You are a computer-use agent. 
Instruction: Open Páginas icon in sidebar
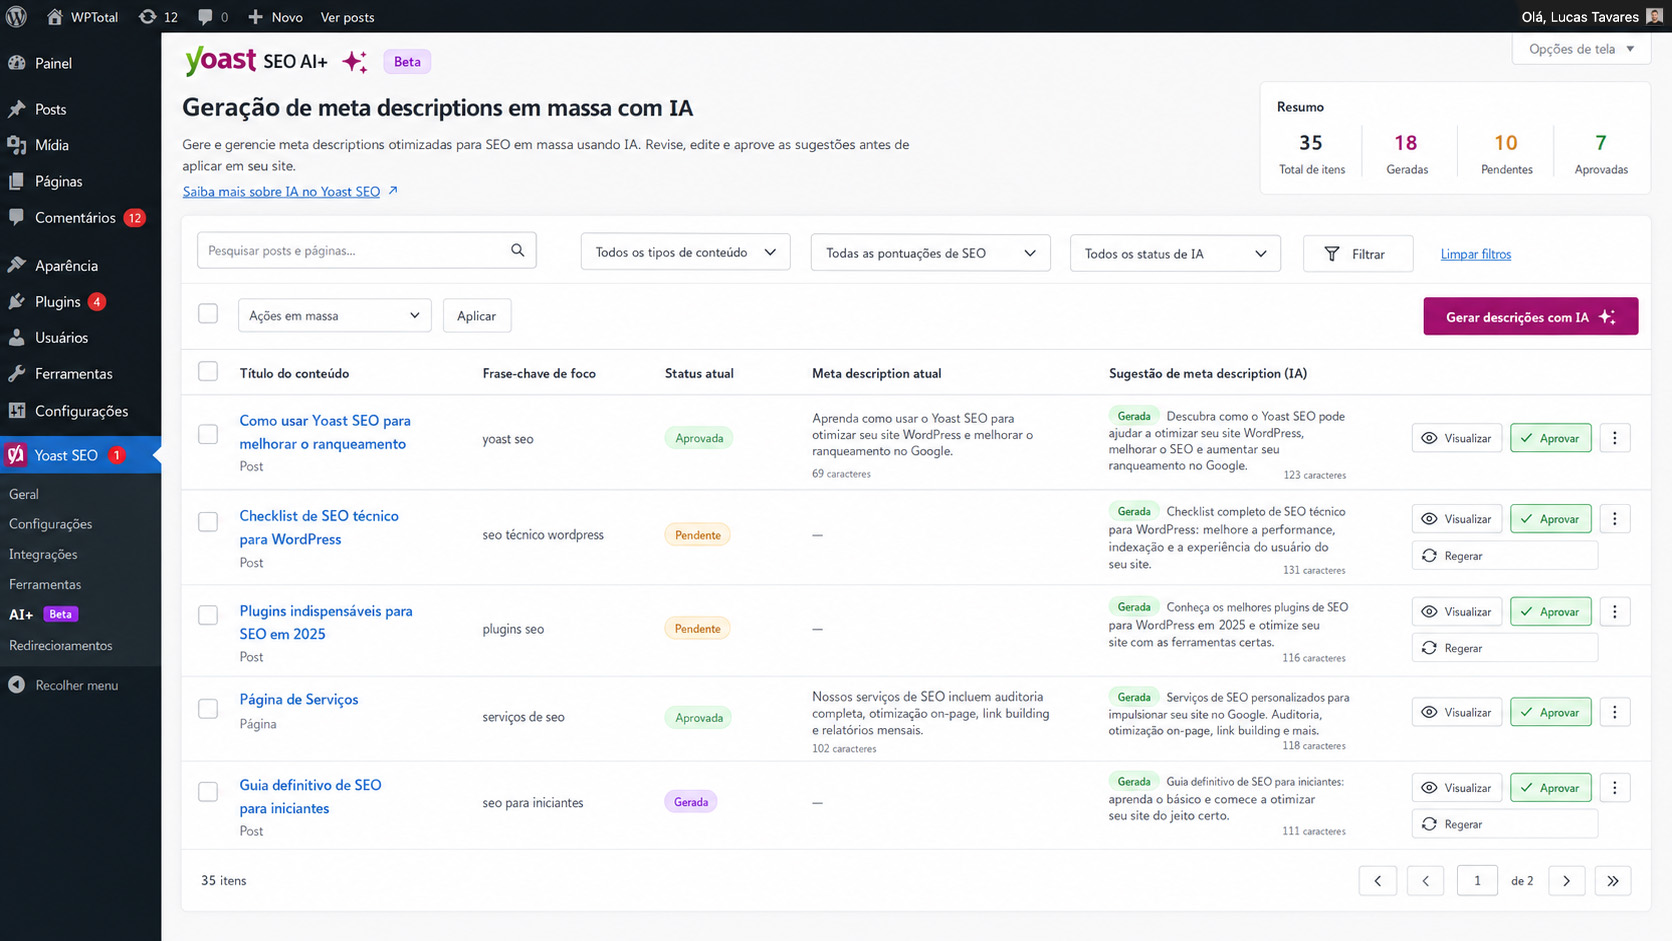point(17,181)
